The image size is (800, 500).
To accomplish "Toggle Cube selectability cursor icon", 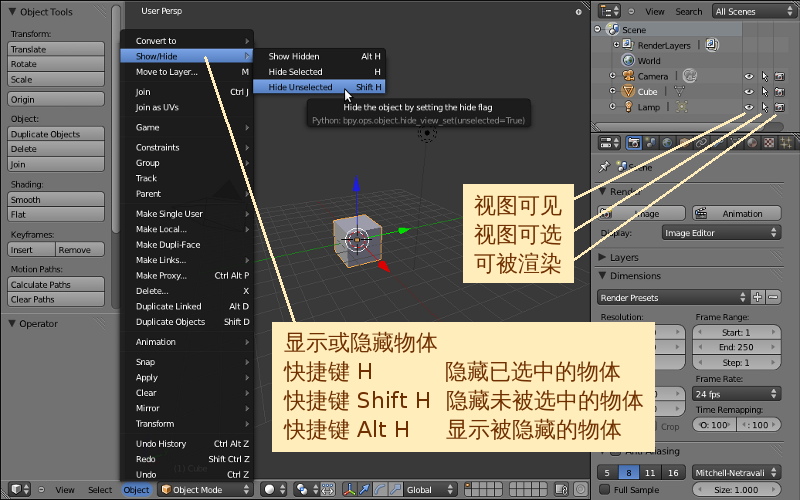I will click(x=764, y=92).
